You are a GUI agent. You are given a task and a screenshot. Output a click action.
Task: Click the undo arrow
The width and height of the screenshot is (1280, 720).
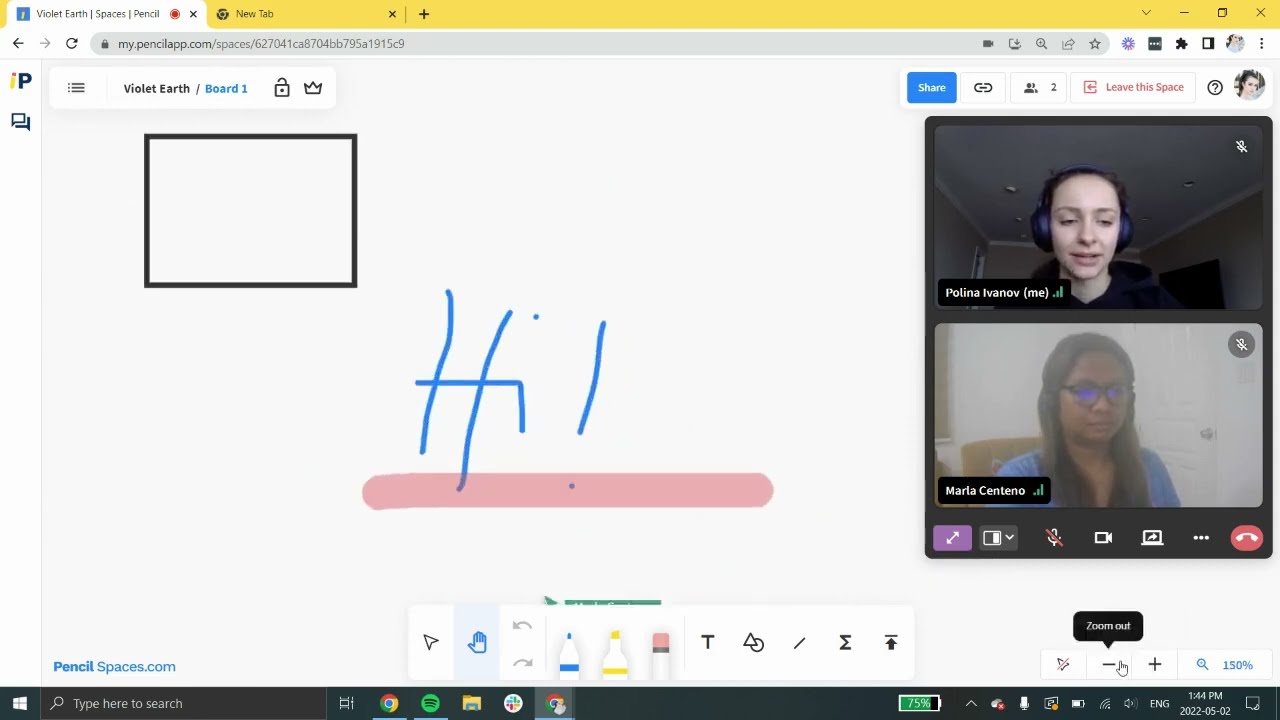click(522, 626)
